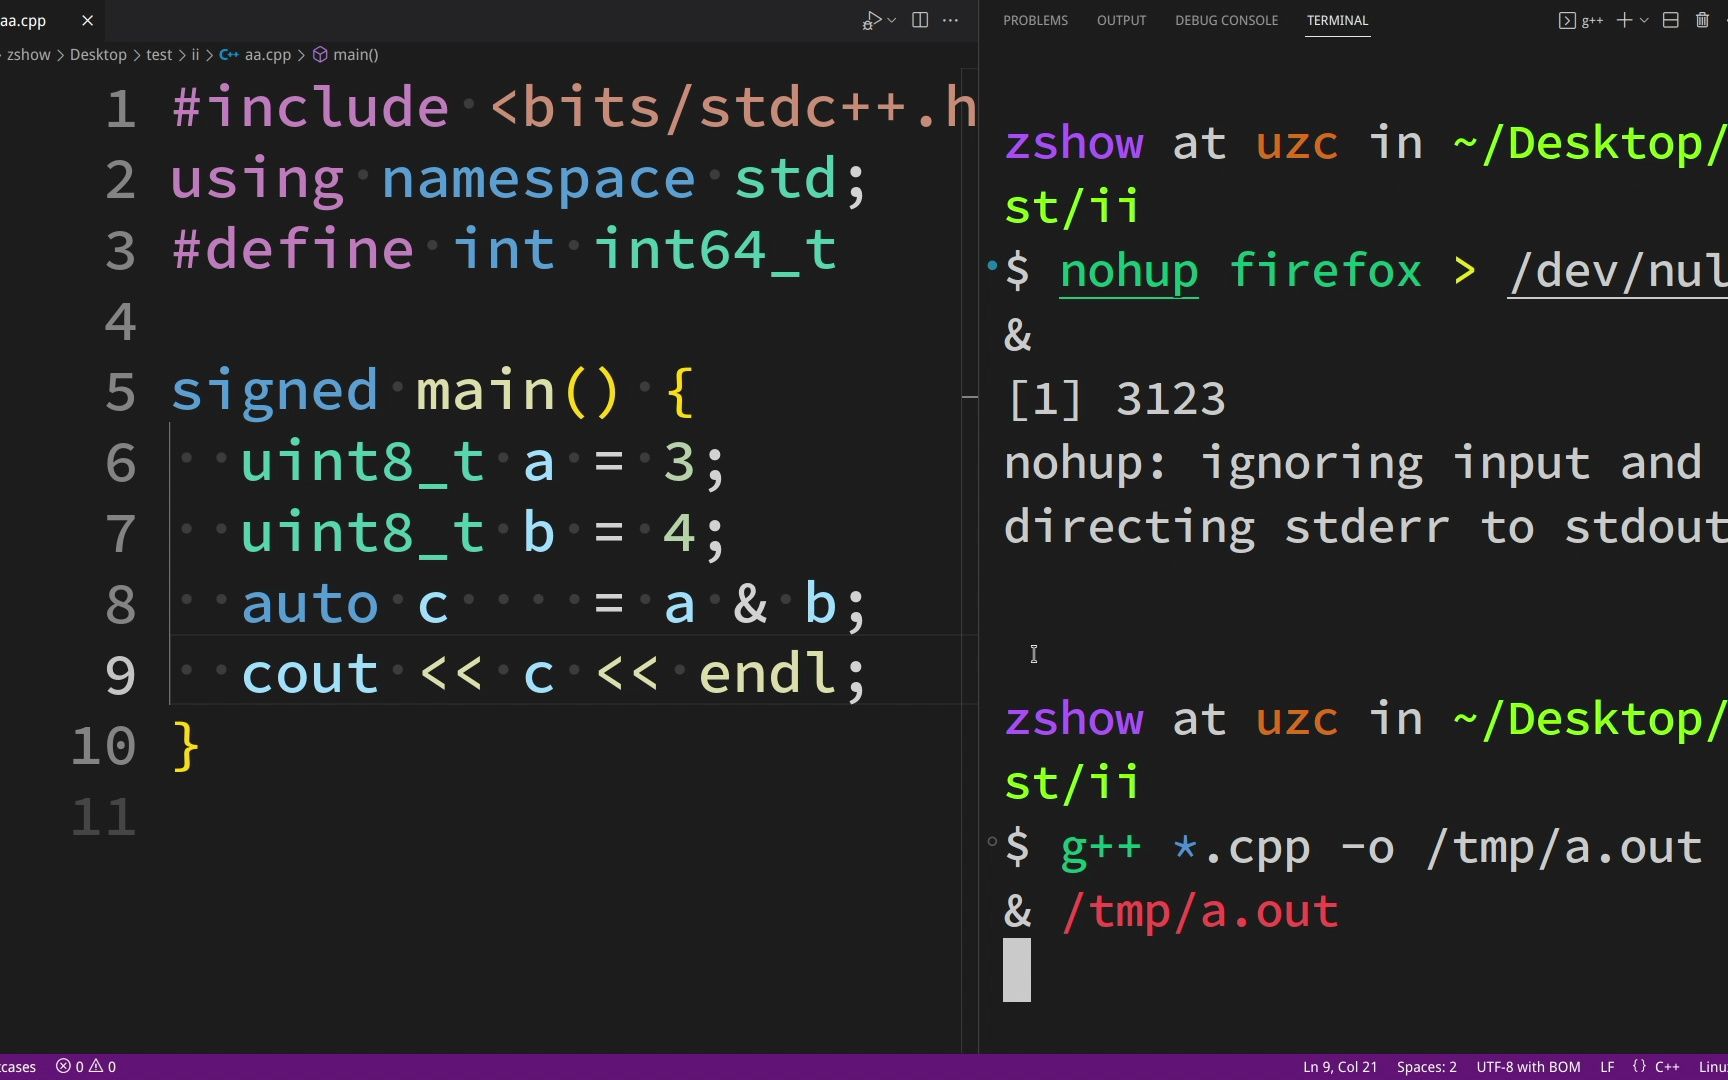Close the aa.cpp editor tab

point(87,20)
